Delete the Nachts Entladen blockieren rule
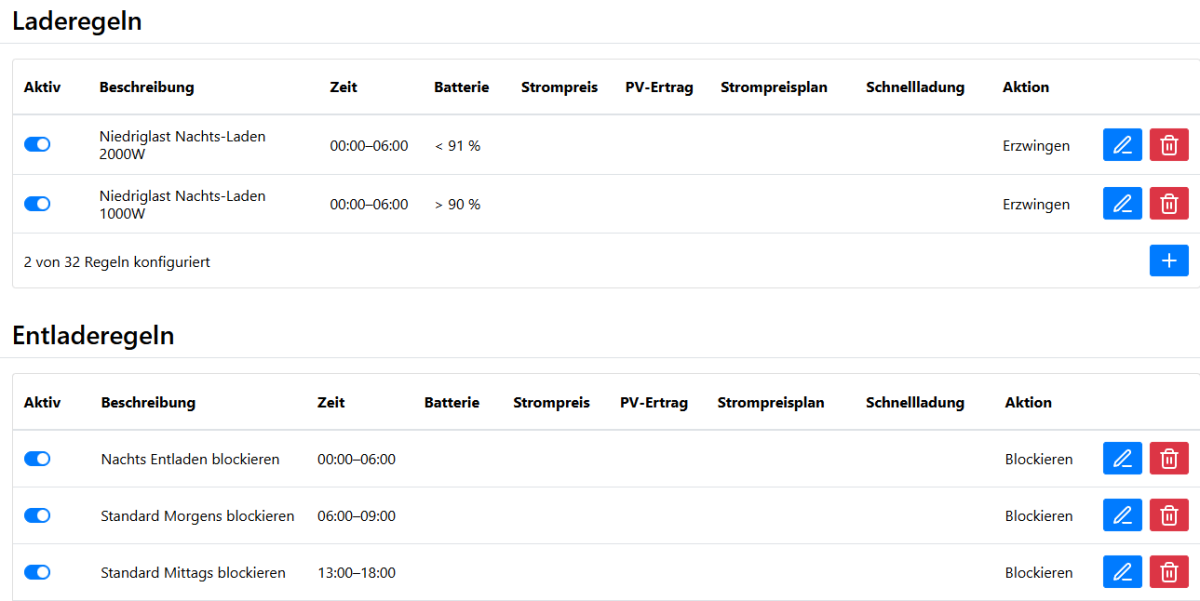The image size is (1200, 601). click(1169, 459)
